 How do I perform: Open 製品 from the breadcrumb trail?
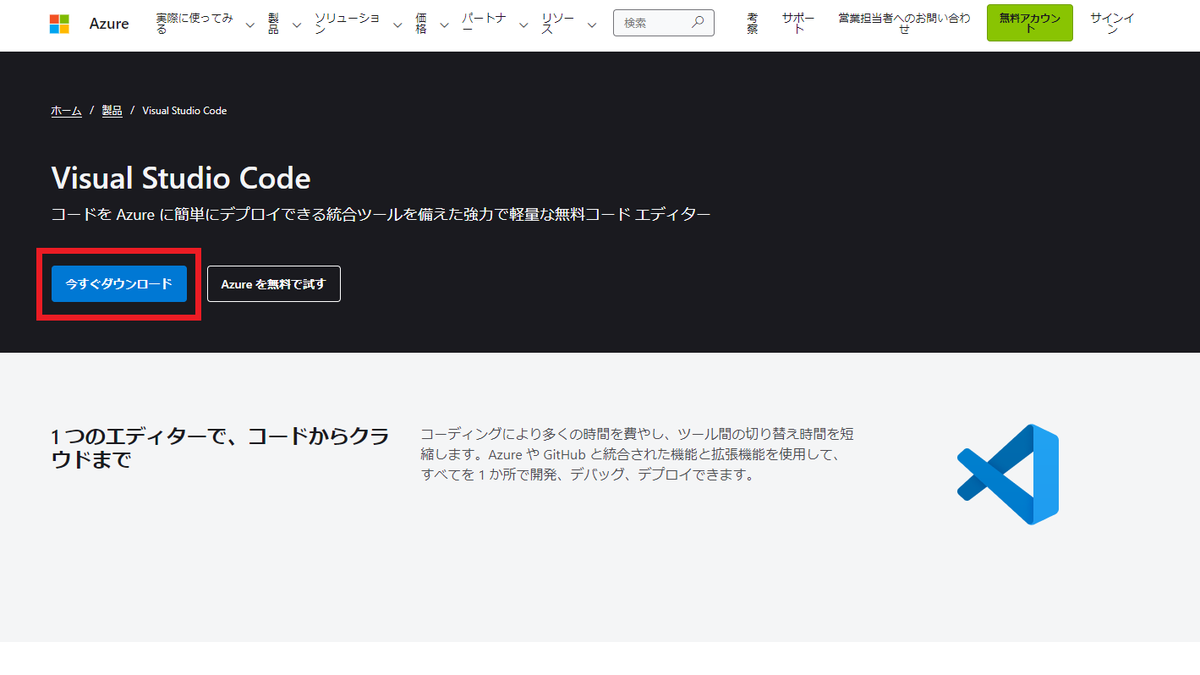(111, 110)
